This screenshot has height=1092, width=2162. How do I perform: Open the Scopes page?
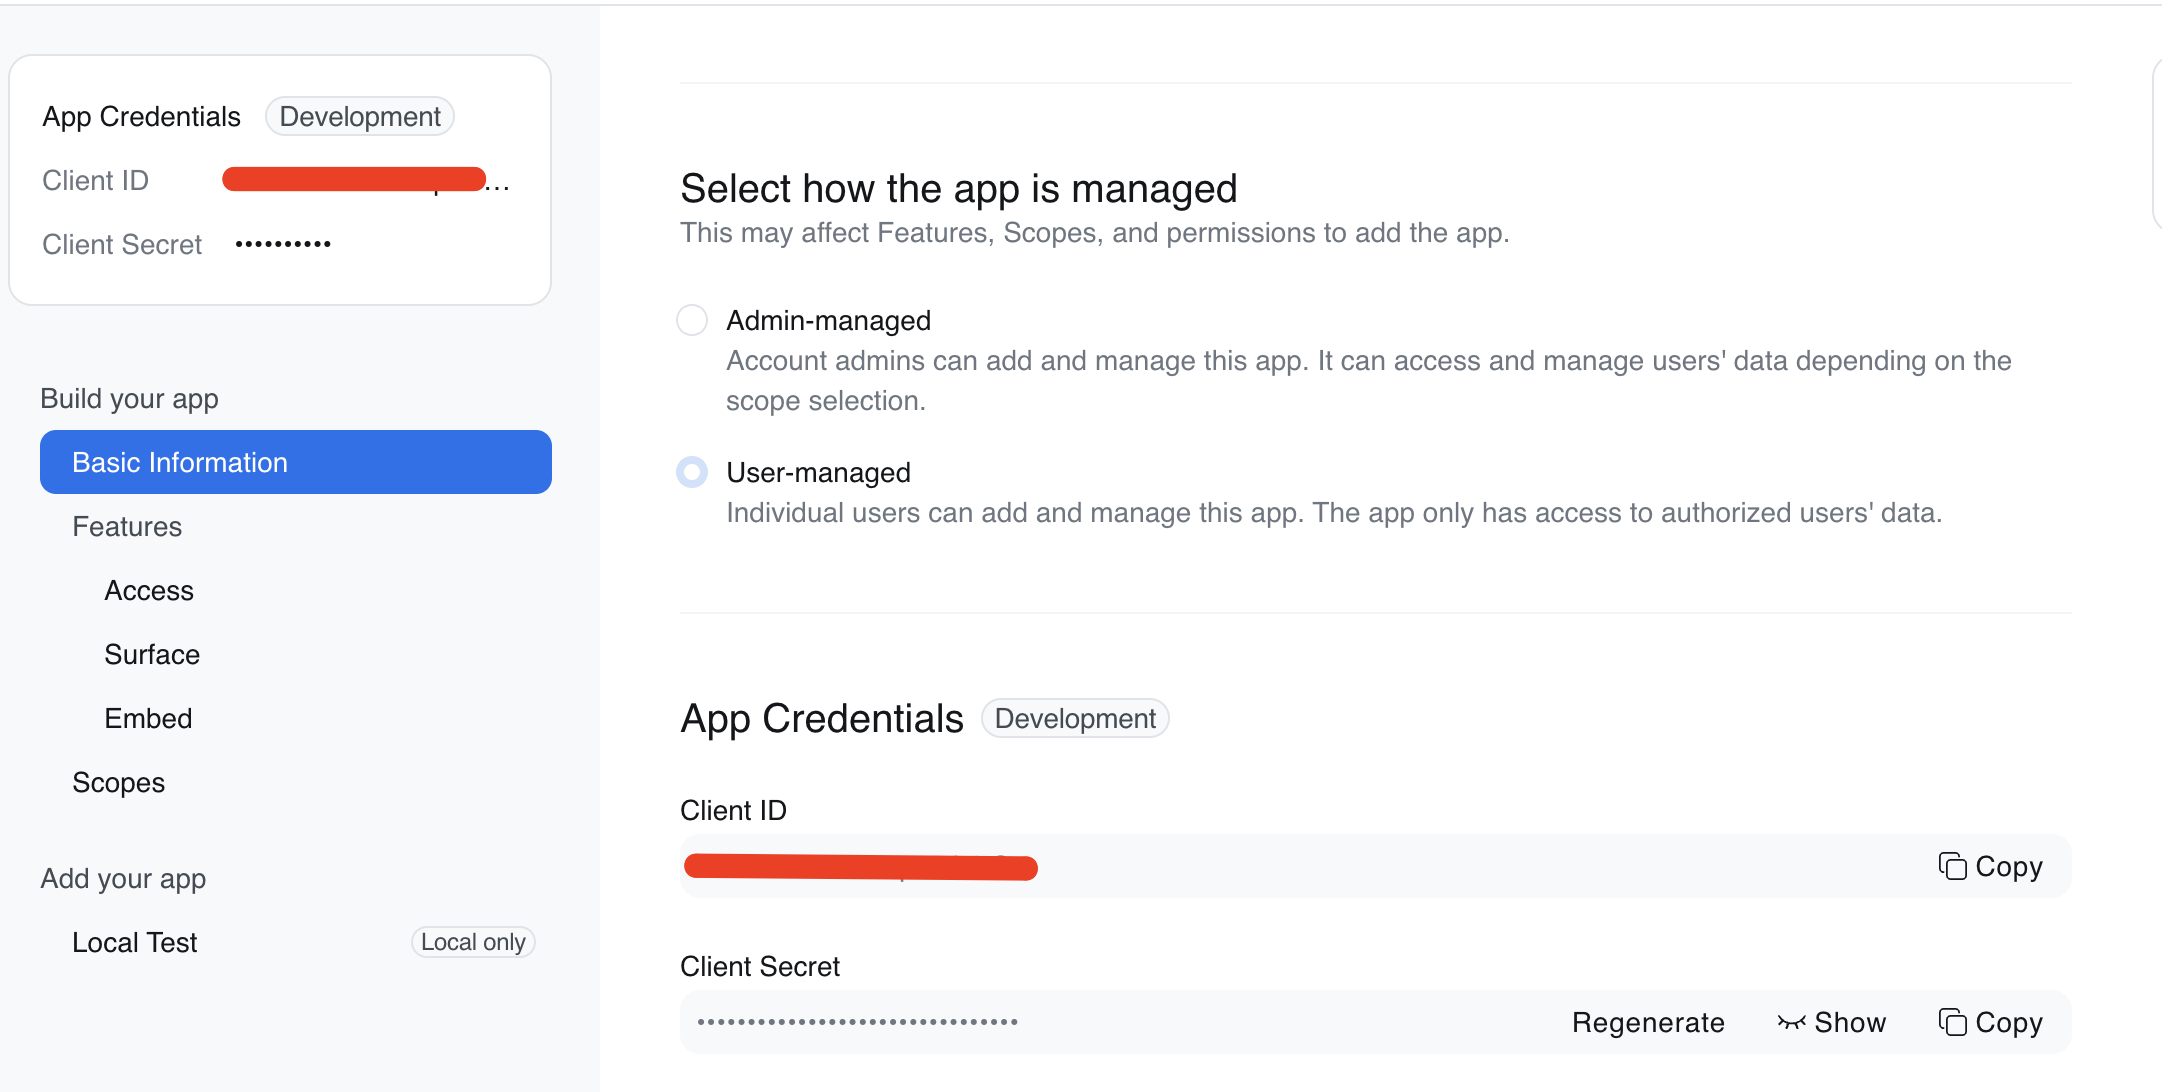click(118, 783)
